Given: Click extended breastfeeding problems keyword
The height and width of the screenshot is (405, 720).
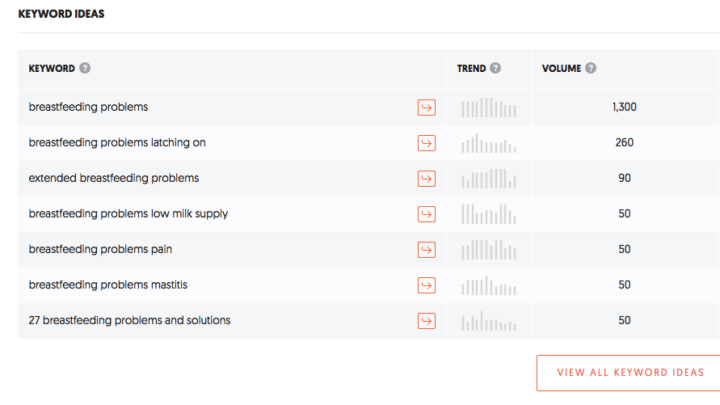Looking at the screenshot, I should [114, 178].
